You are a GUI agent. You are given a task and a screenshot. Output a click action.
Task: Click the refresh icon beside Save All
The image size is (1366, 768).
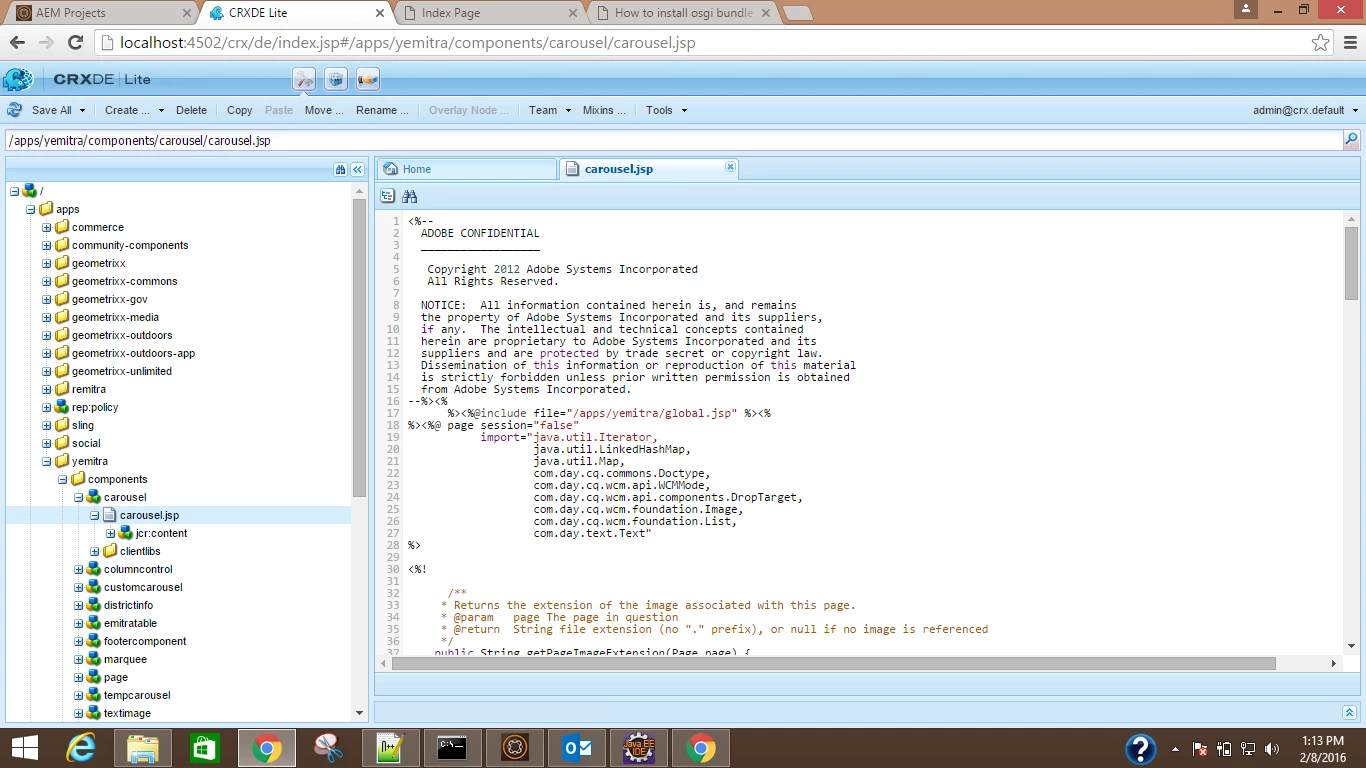coord(15,110)
